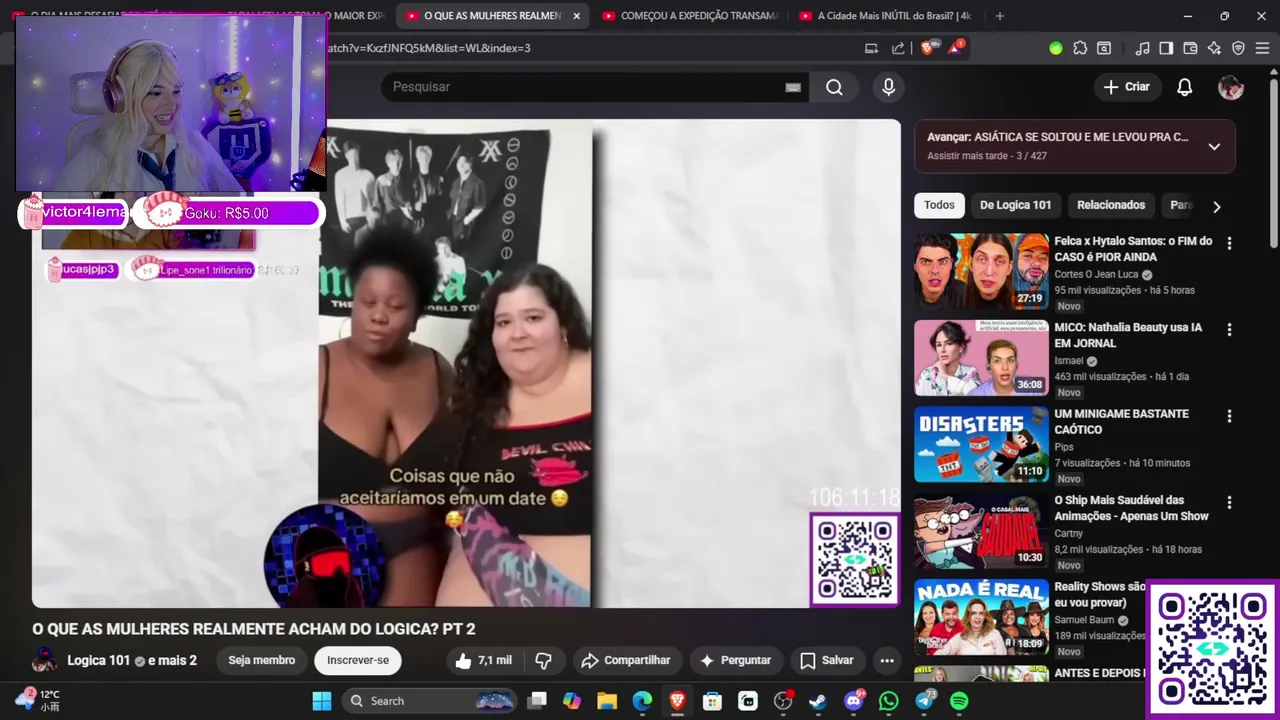Open the Felca x Hytalo Santos thumbnail

coord(981,272)
